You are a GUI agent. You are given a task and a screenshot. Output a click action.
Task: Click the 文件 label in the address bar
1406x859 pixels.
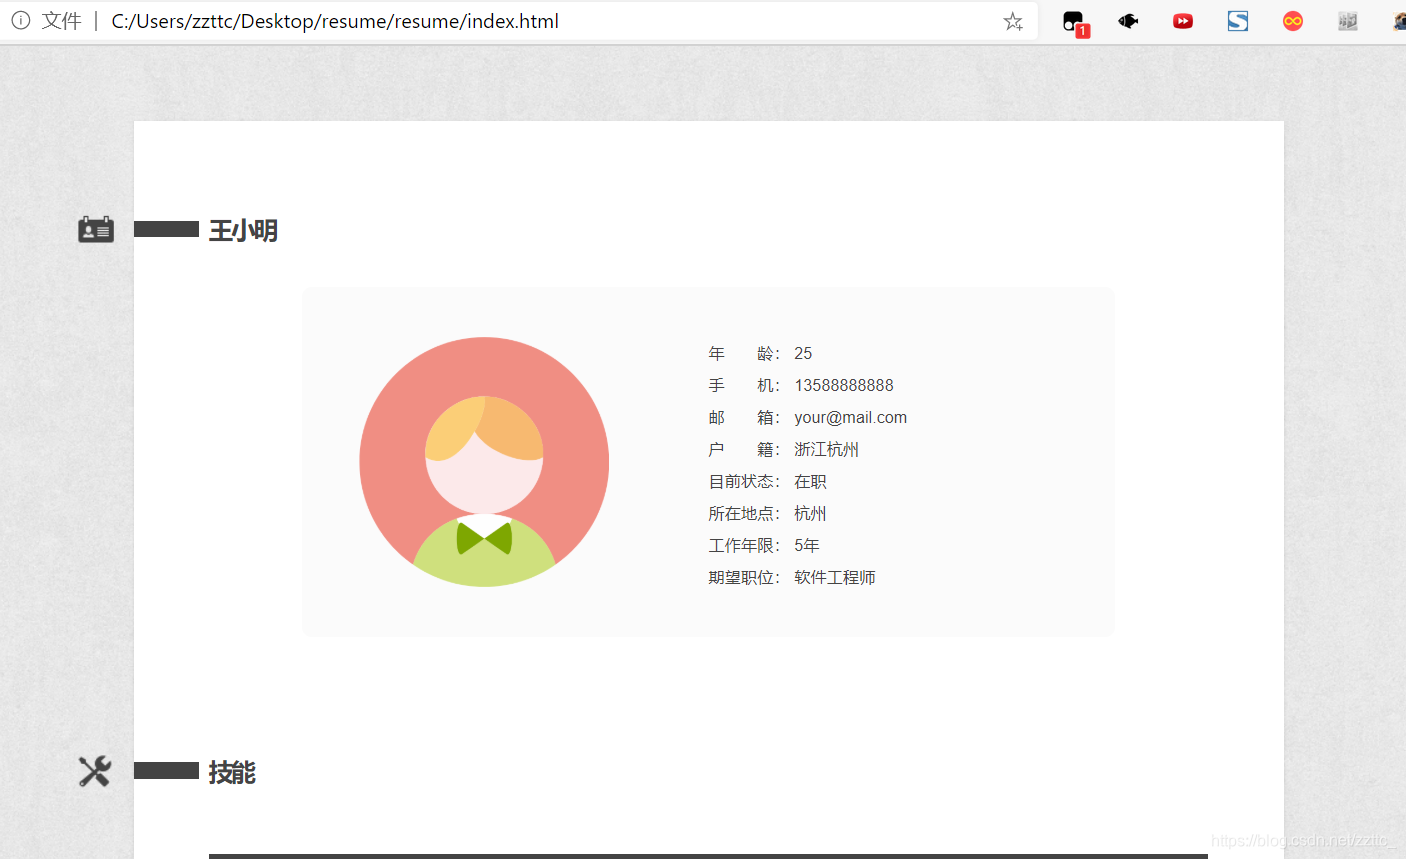(62, 20)
